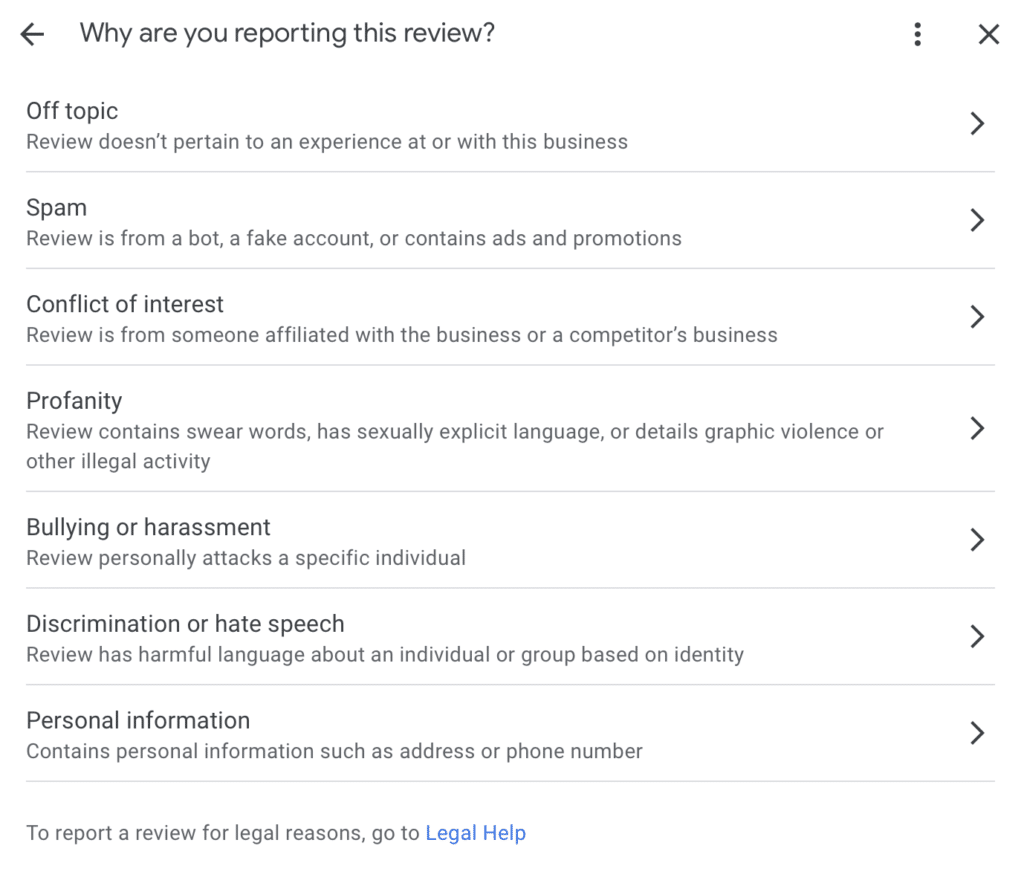Viewport: 1024px width, 889px height.
Task: Choose Bullying or harassment option
Action: click(x=510, y=541)
